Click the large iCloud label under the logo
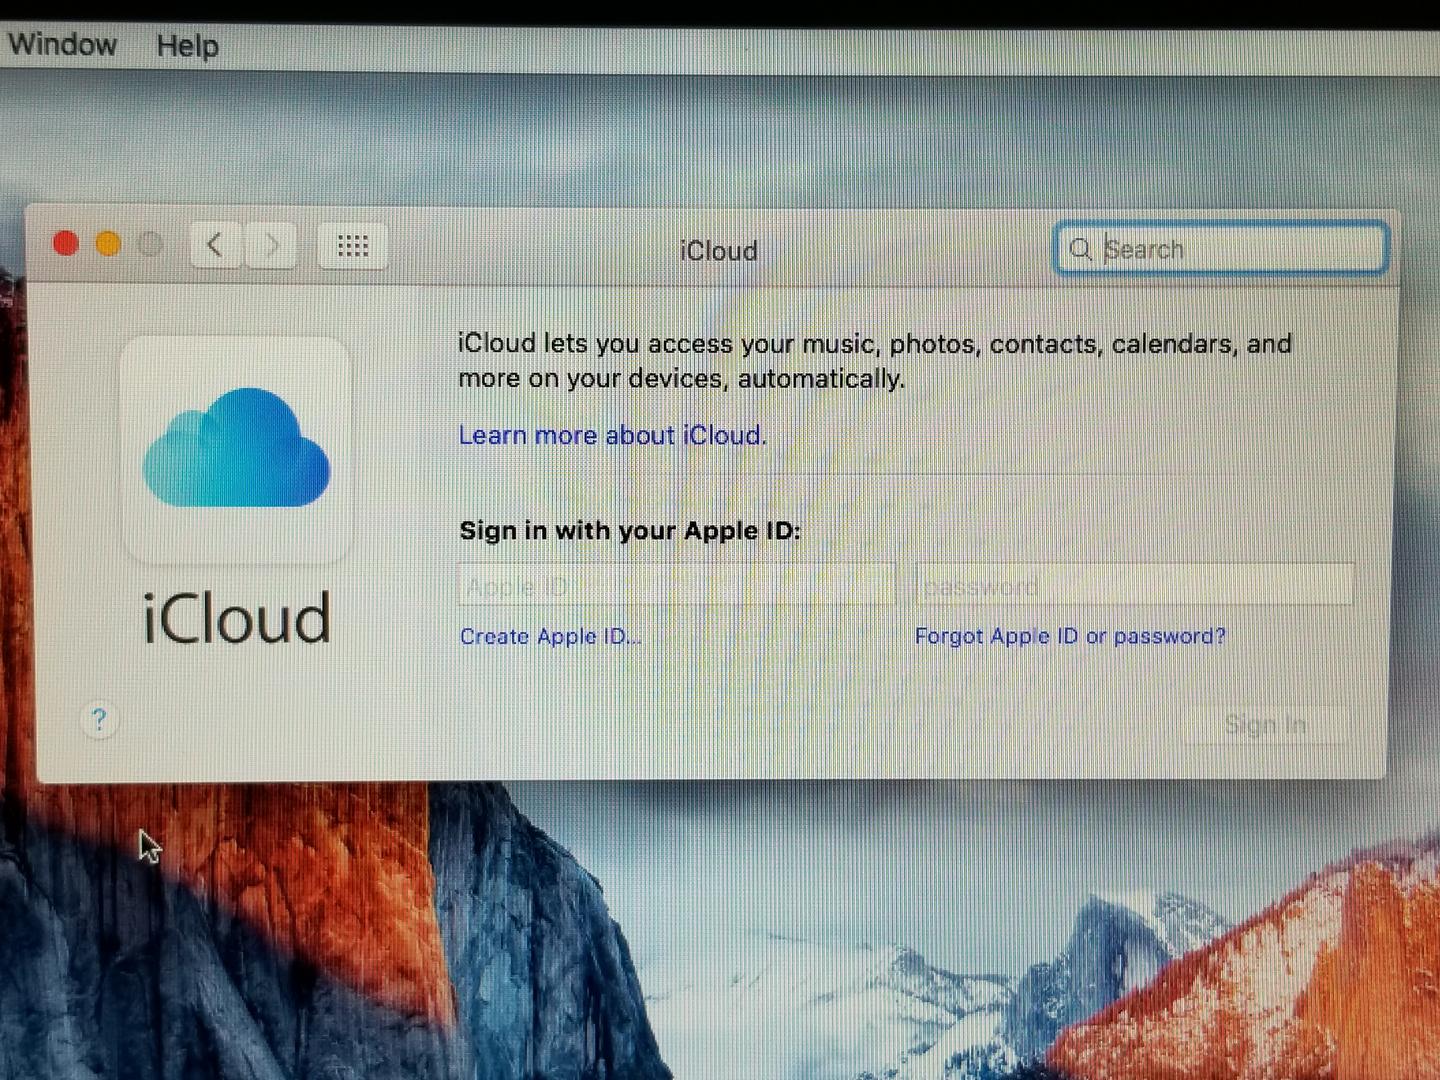This screenshot has width=1440, height=1080. tap(236, 618)
